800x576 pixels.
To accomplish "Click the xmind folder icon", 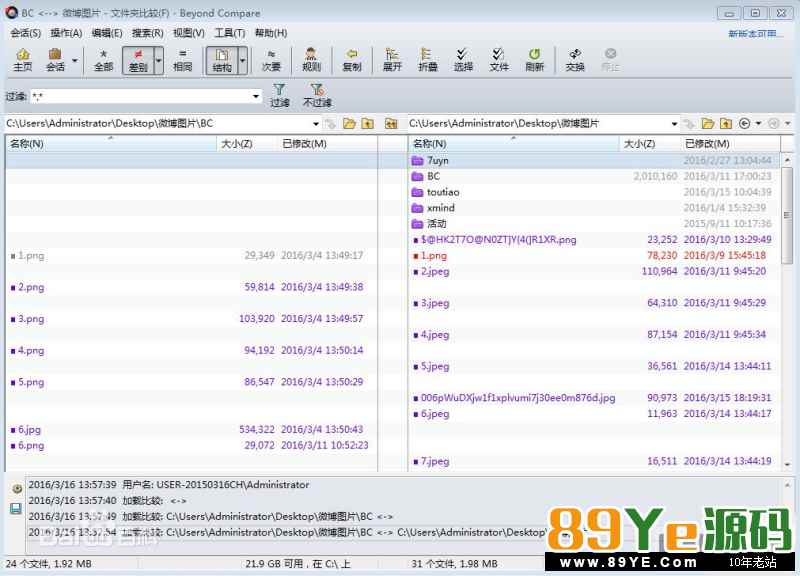I will coord(417,208).
